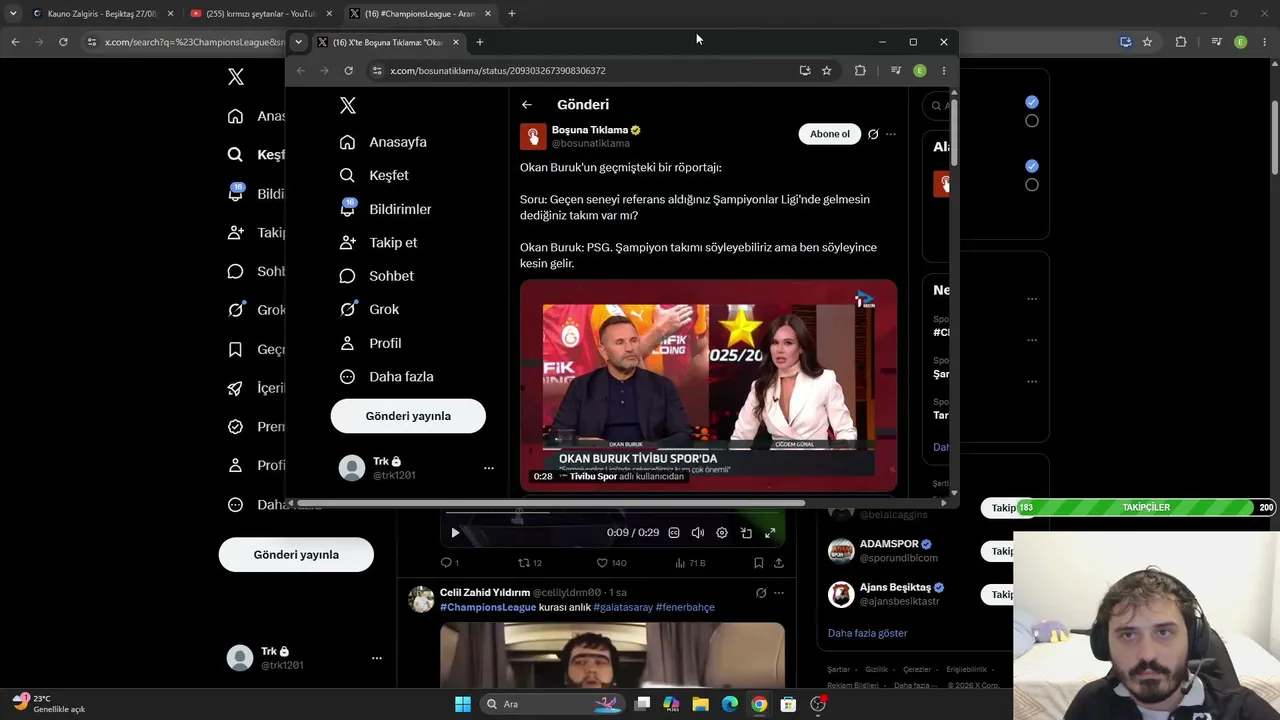Like the post with 140 likes
This screenshot has width=1280, height=720.
611,563
